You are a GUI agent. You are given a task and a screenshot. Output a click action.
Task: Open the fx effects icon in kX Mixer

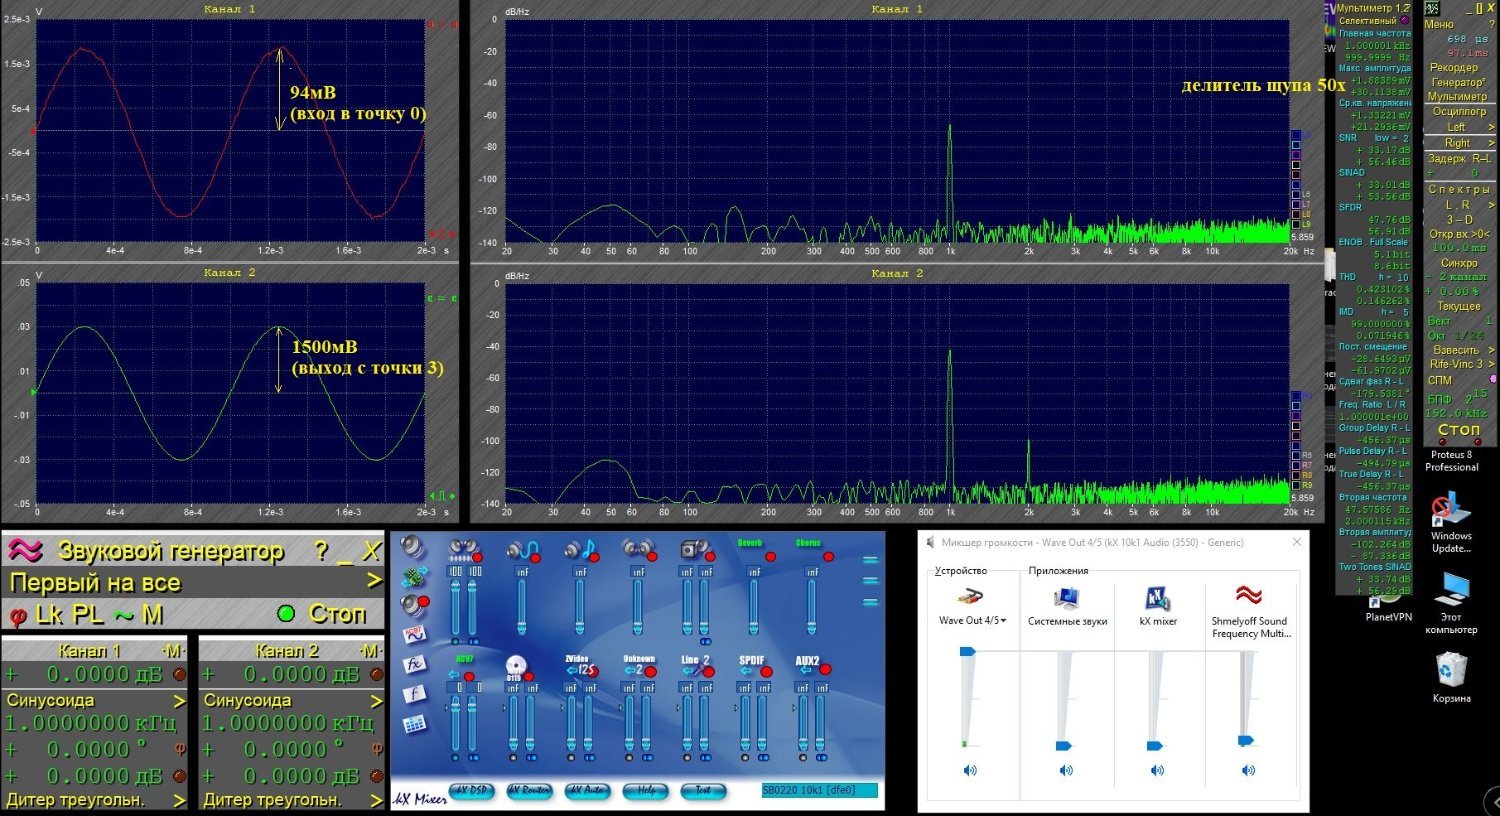point(414,663)
